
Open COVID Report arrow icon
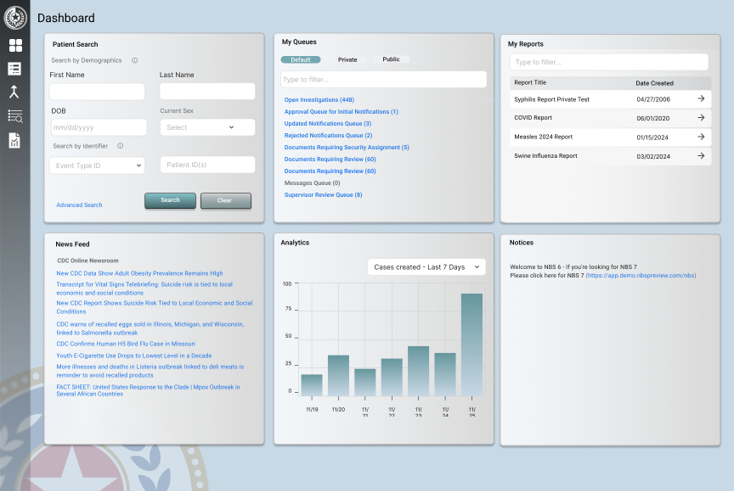(701, 118)
